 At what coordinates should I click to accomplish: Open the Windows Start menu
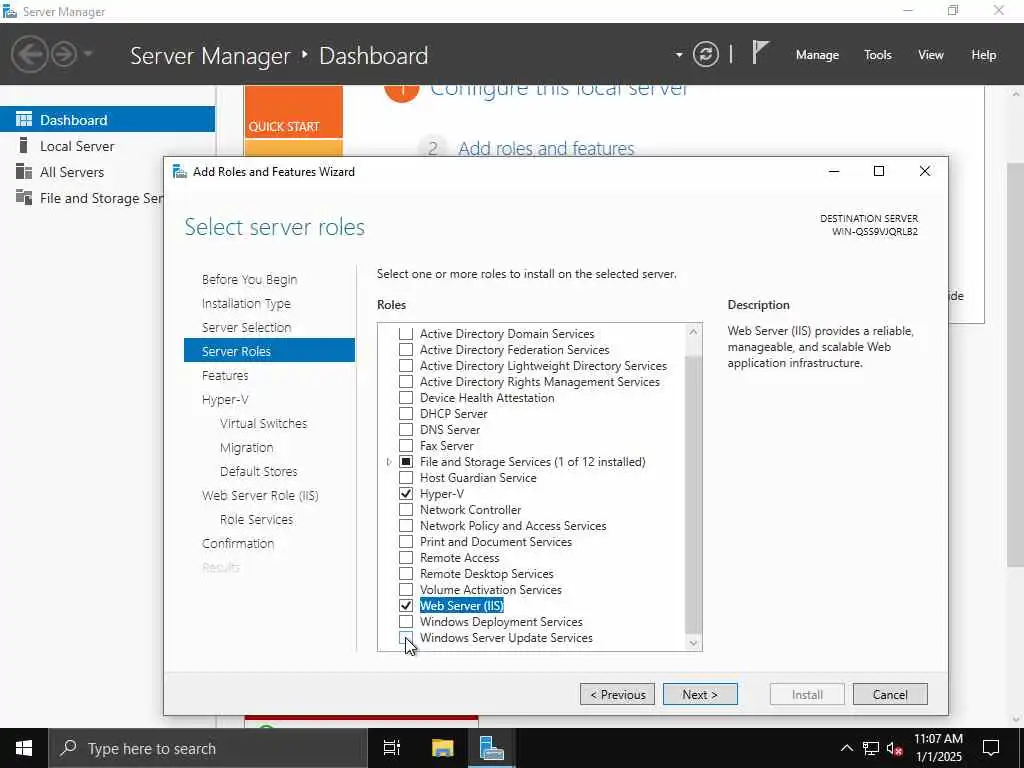(24, 748)
